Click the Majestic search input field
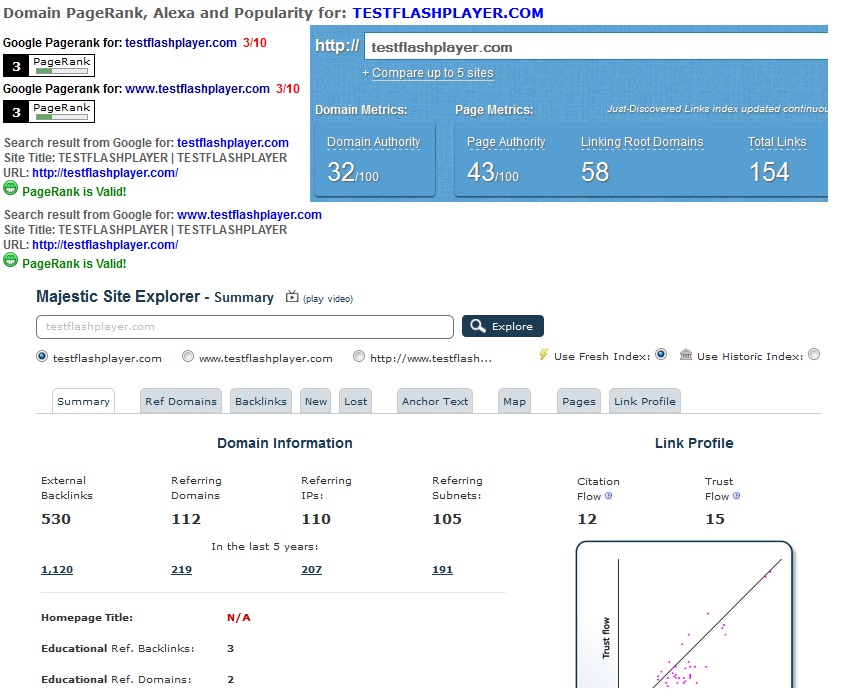Screen dimensions: 846x700 (x=245, y=327)
